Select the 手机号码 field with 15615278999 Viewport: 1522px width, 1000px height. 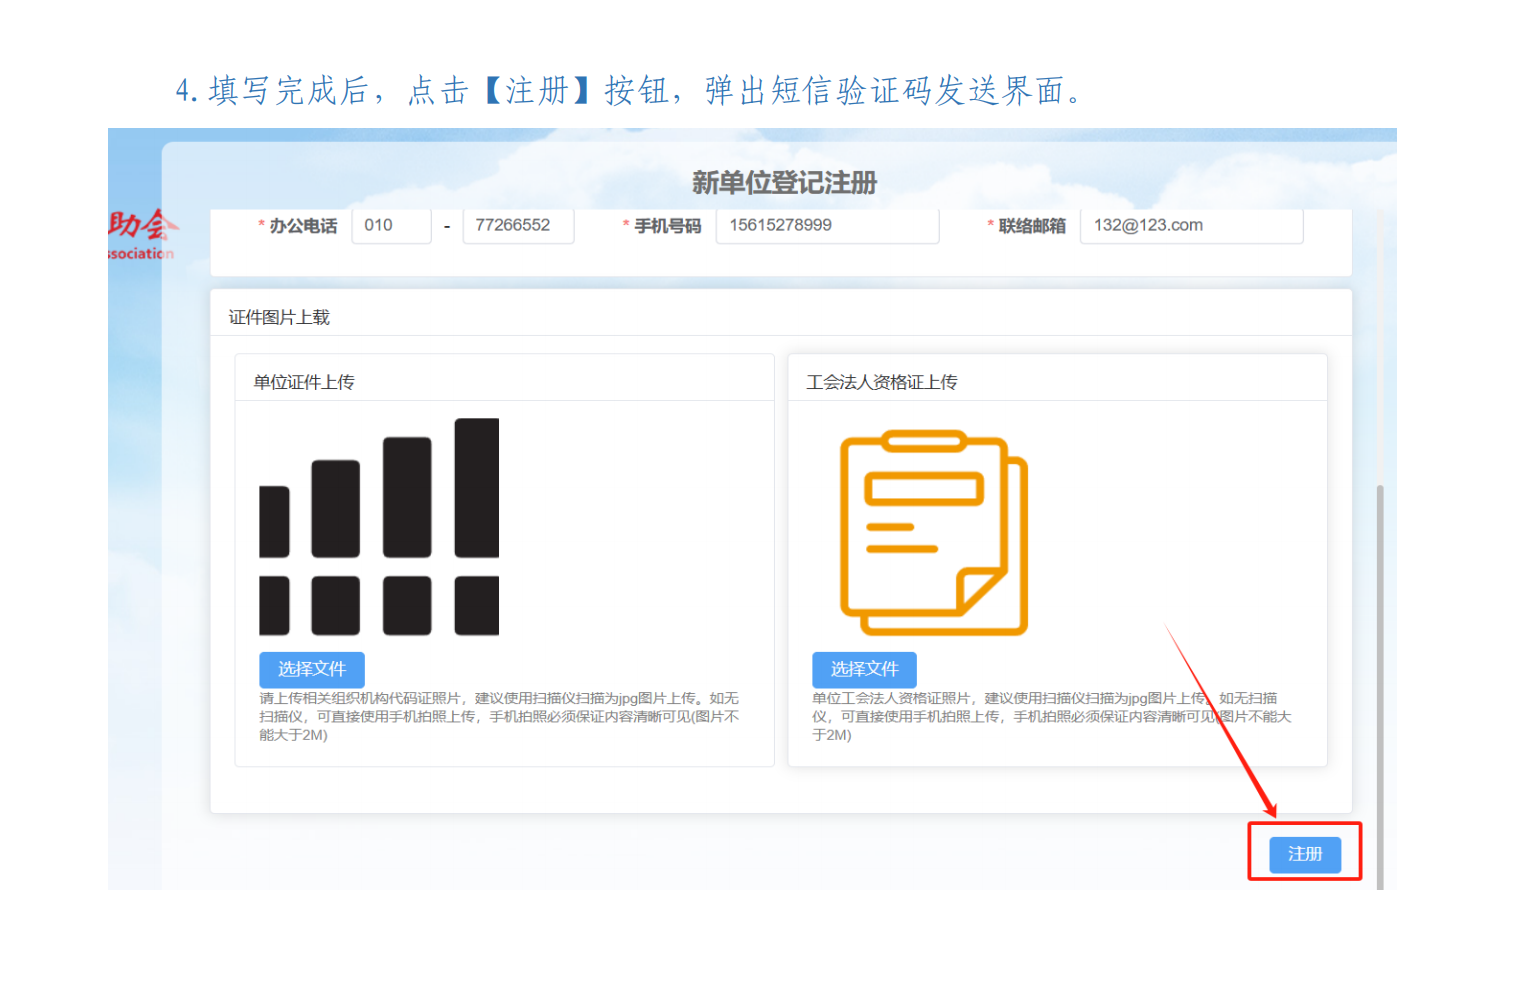coord(826,226)
